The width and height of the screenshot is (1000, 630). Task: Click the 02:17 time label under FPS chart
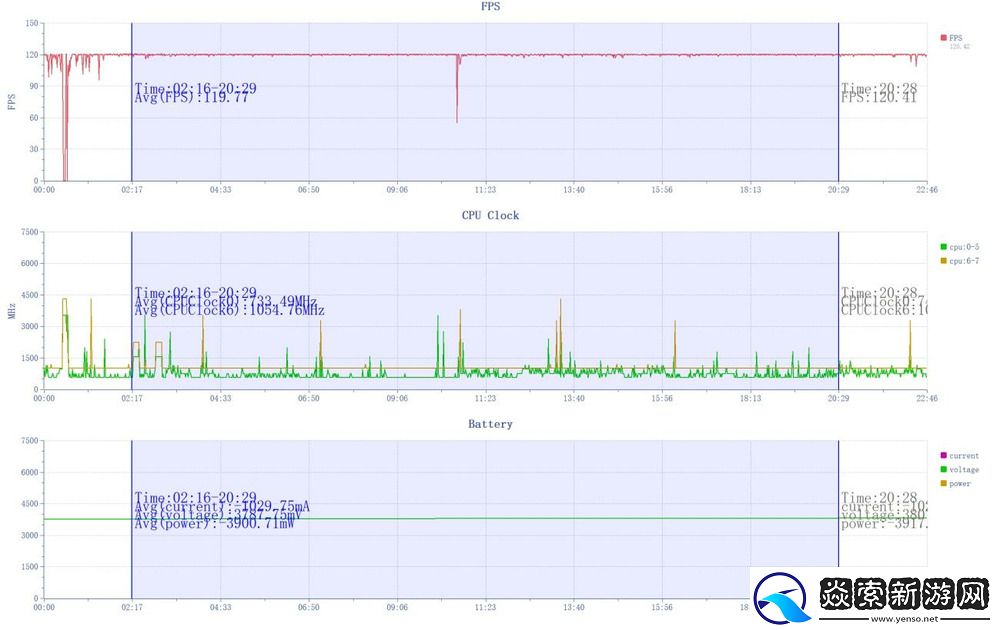pos(132,189)
